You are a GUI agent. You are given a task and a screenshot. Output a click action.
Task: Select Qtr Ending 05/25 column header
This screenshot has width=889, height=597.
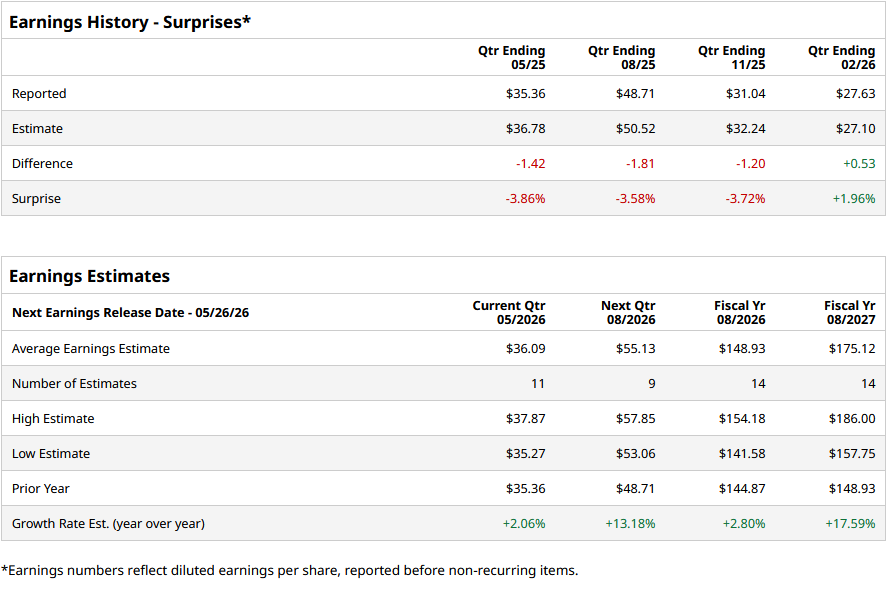click(511, 58)
